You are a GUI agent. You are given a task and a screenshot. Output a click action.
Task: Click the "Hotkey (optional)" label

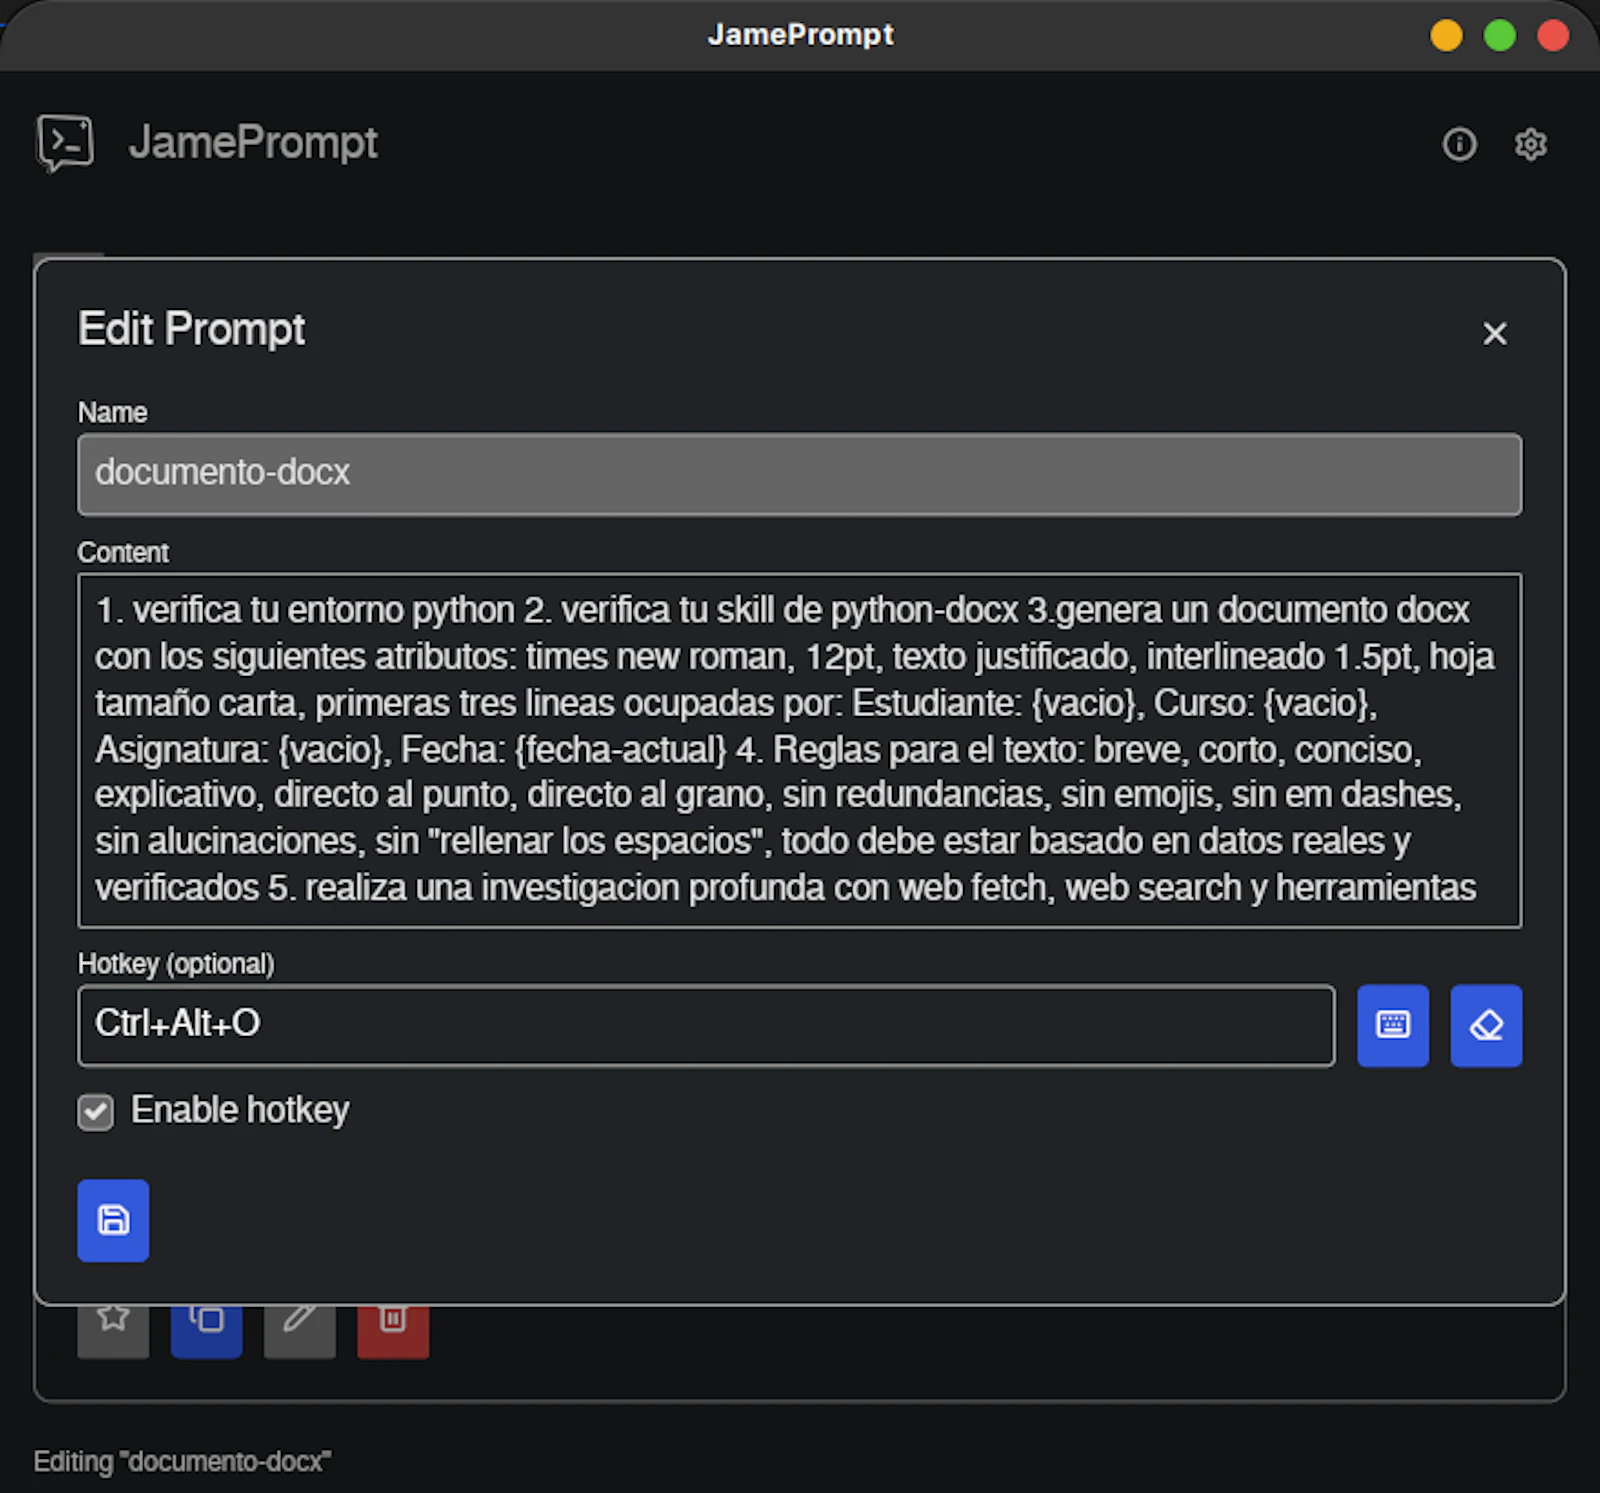click(x=176, y=963)
